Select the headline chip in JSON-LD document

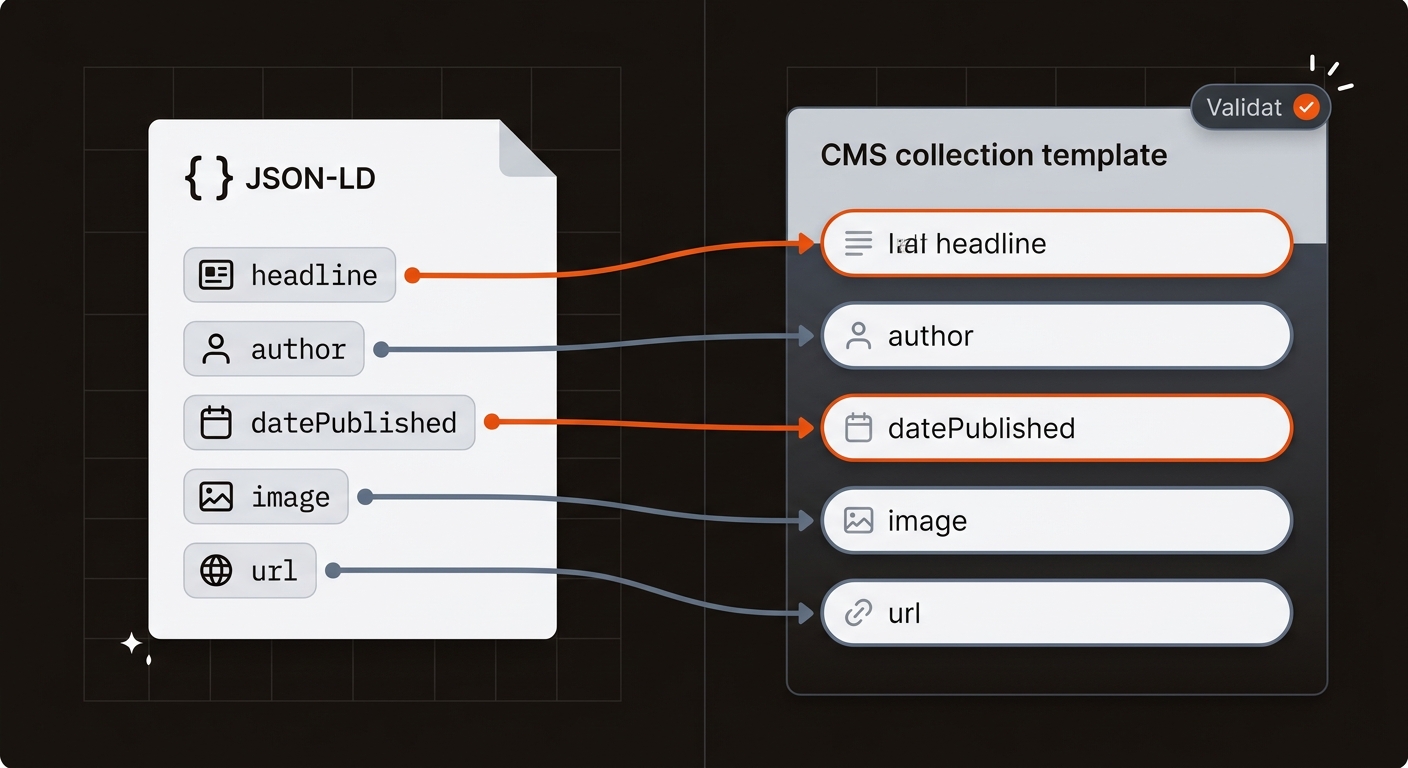pos(290,275)
